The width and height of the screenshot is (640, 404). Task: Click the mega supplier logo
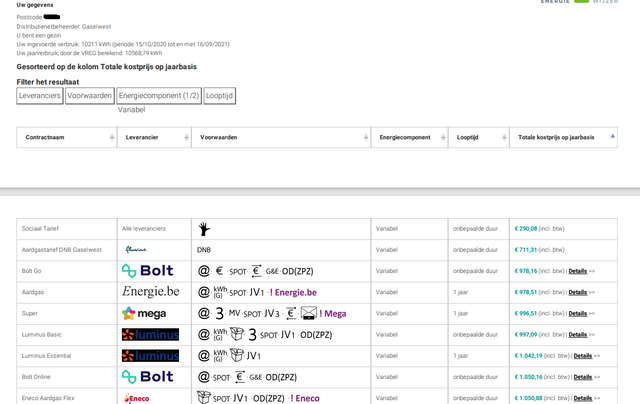point(144,313)
